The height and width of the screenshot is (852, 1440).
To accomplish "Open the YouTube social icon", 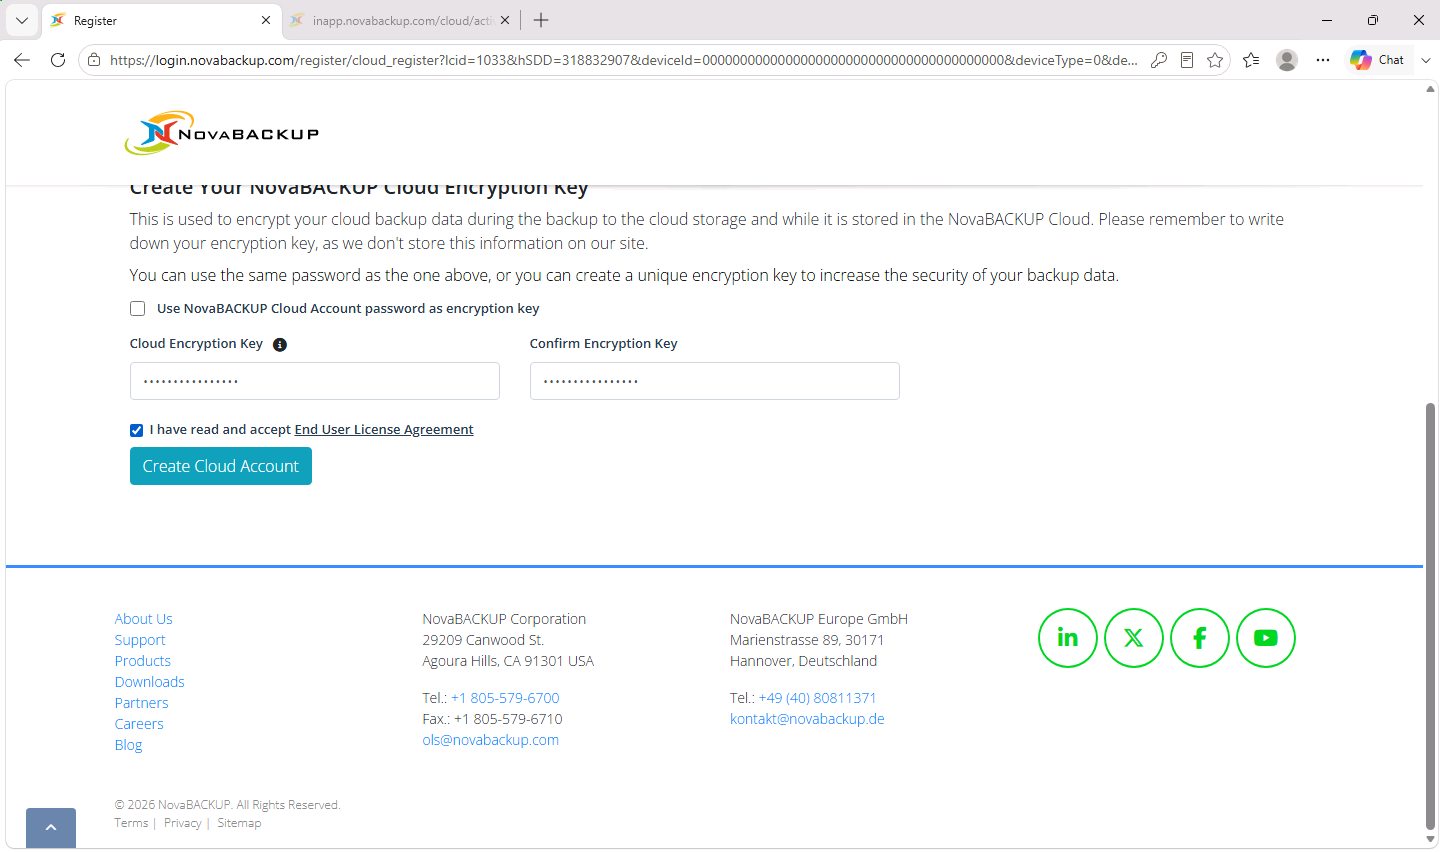I will [1265, 638].
